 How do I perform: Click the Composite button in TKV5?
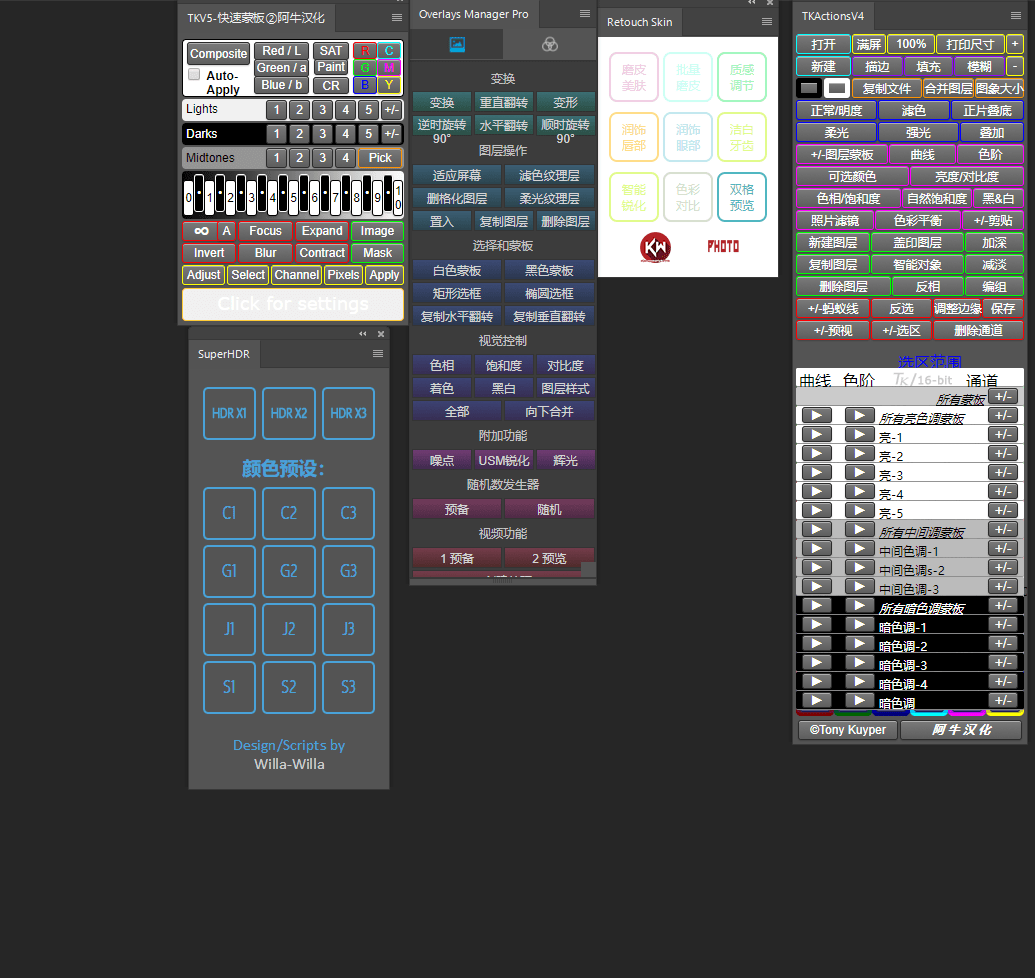click(x=218, y=54)
